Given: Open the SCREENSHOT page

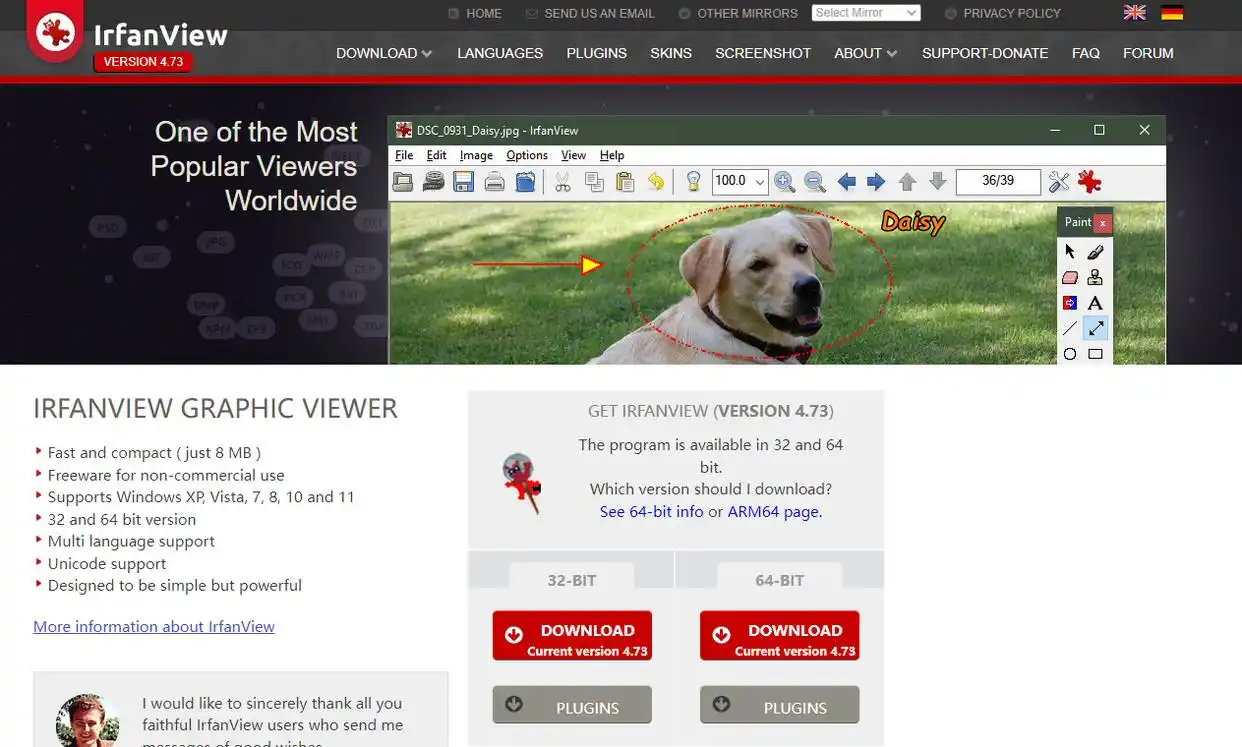Looking at the screenshot, I should click(763, 53).
